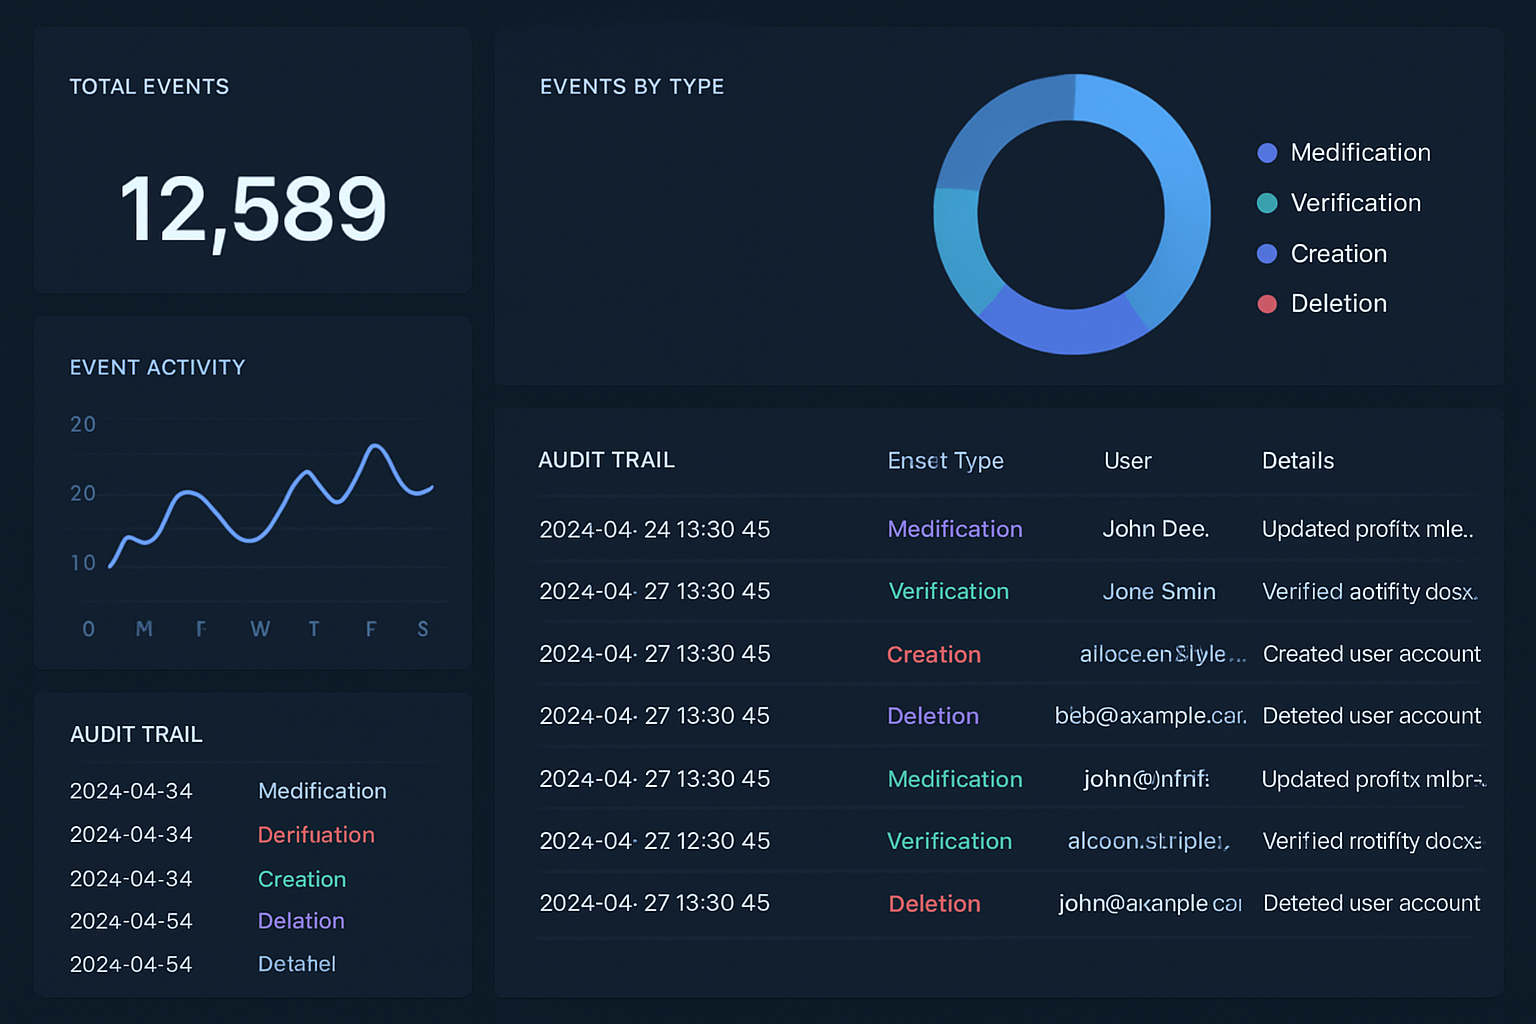Click the Creation legend marker
The width and height of the screenshot is (1536, 1024).
(x=1267, y=253)
